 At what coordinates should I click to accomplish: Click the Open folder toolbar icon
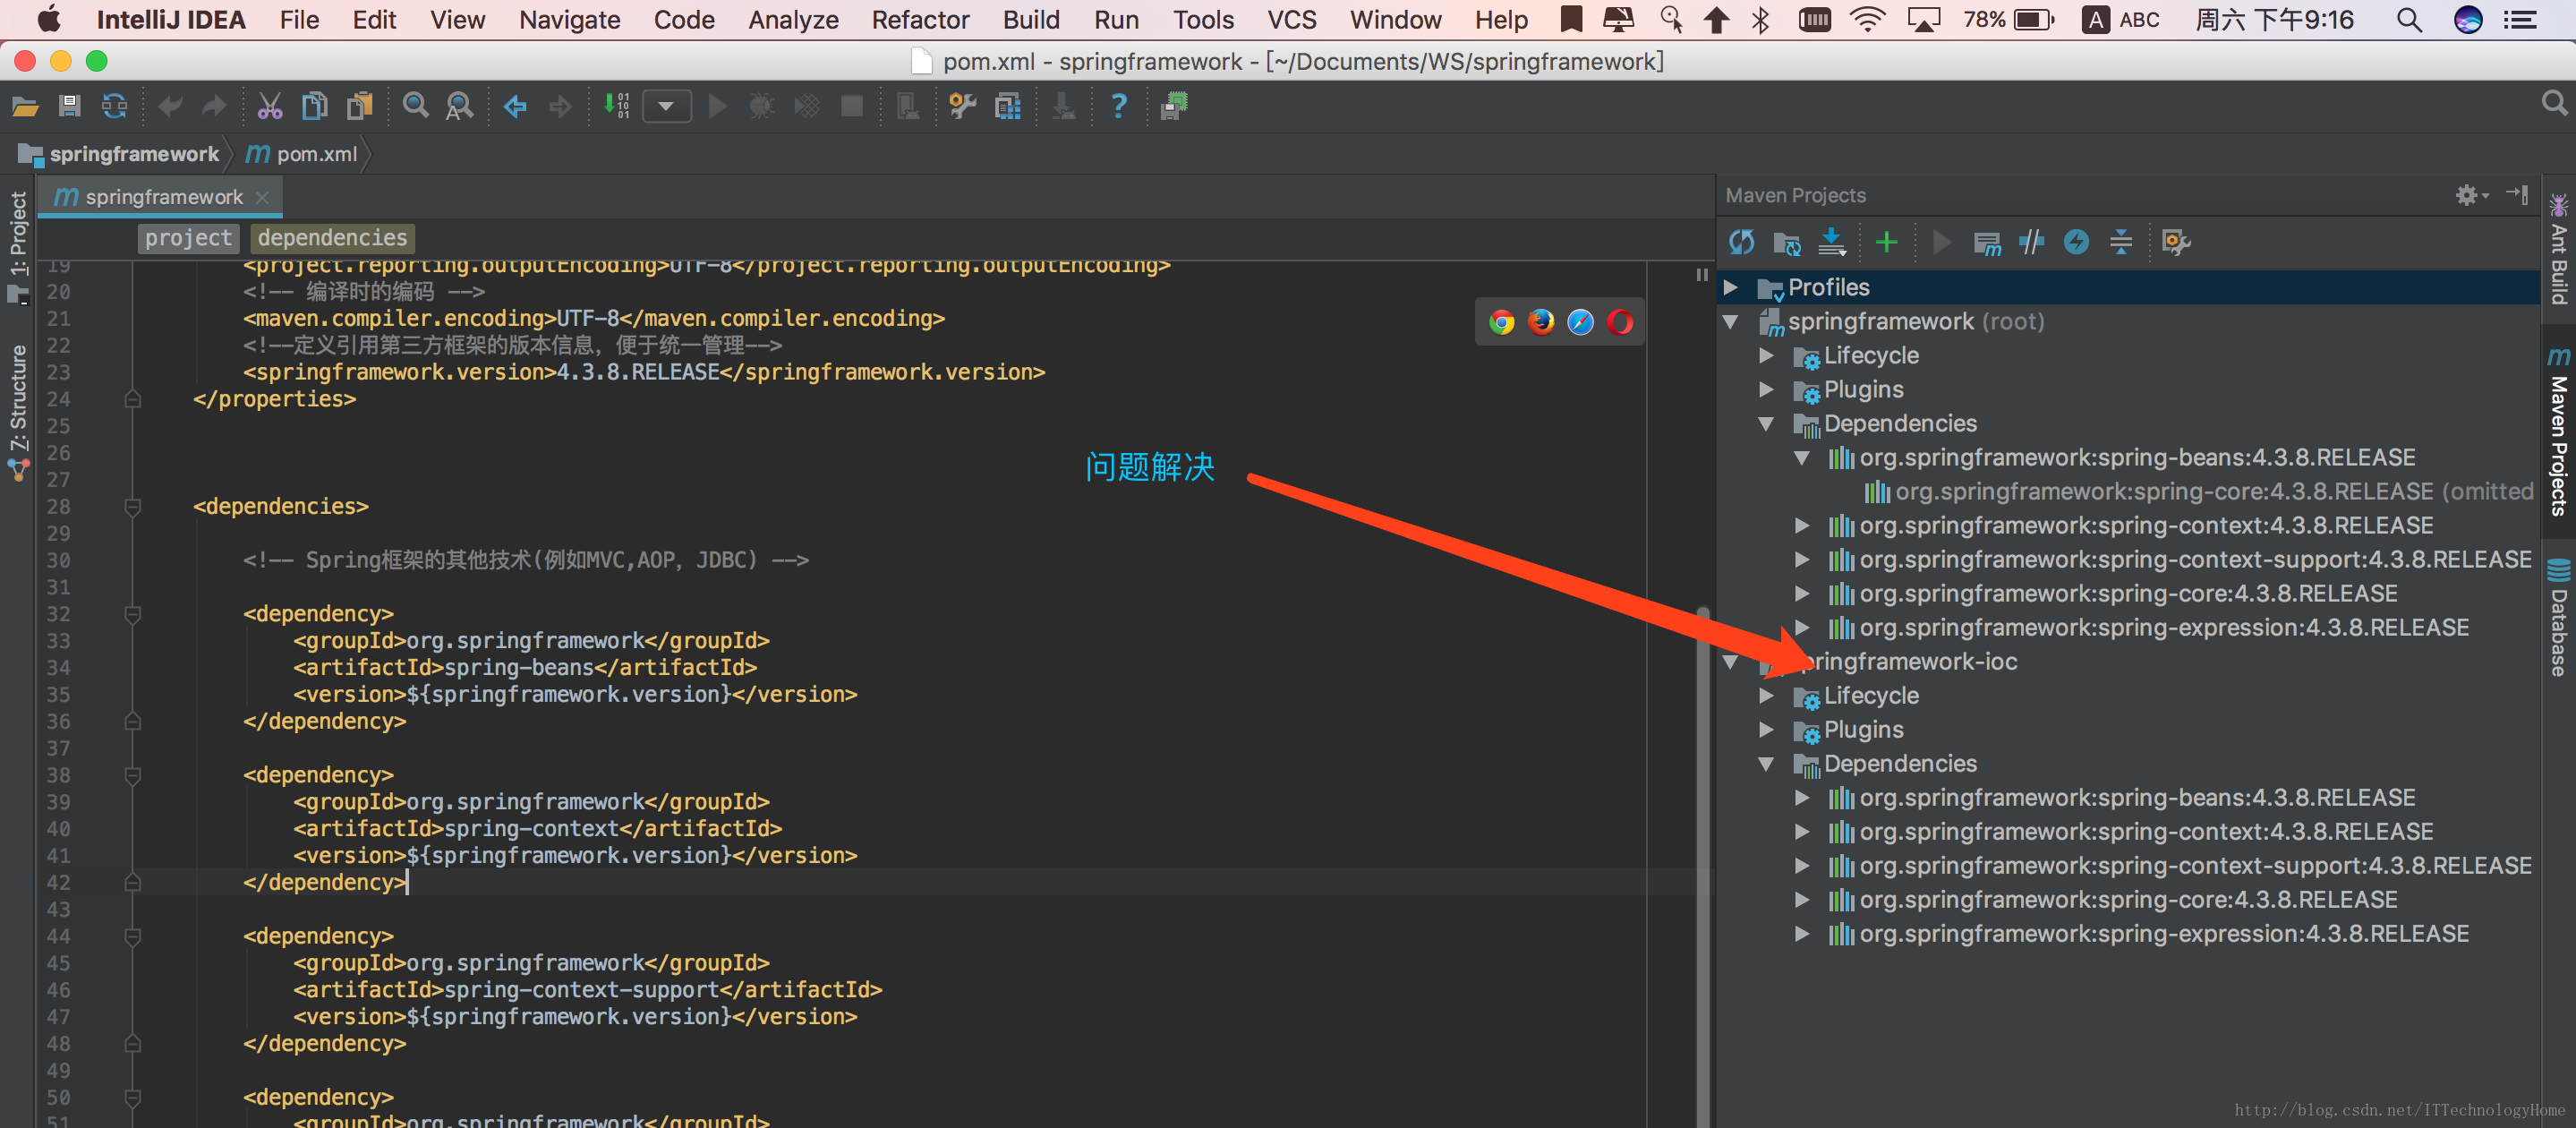click(25, 106)
